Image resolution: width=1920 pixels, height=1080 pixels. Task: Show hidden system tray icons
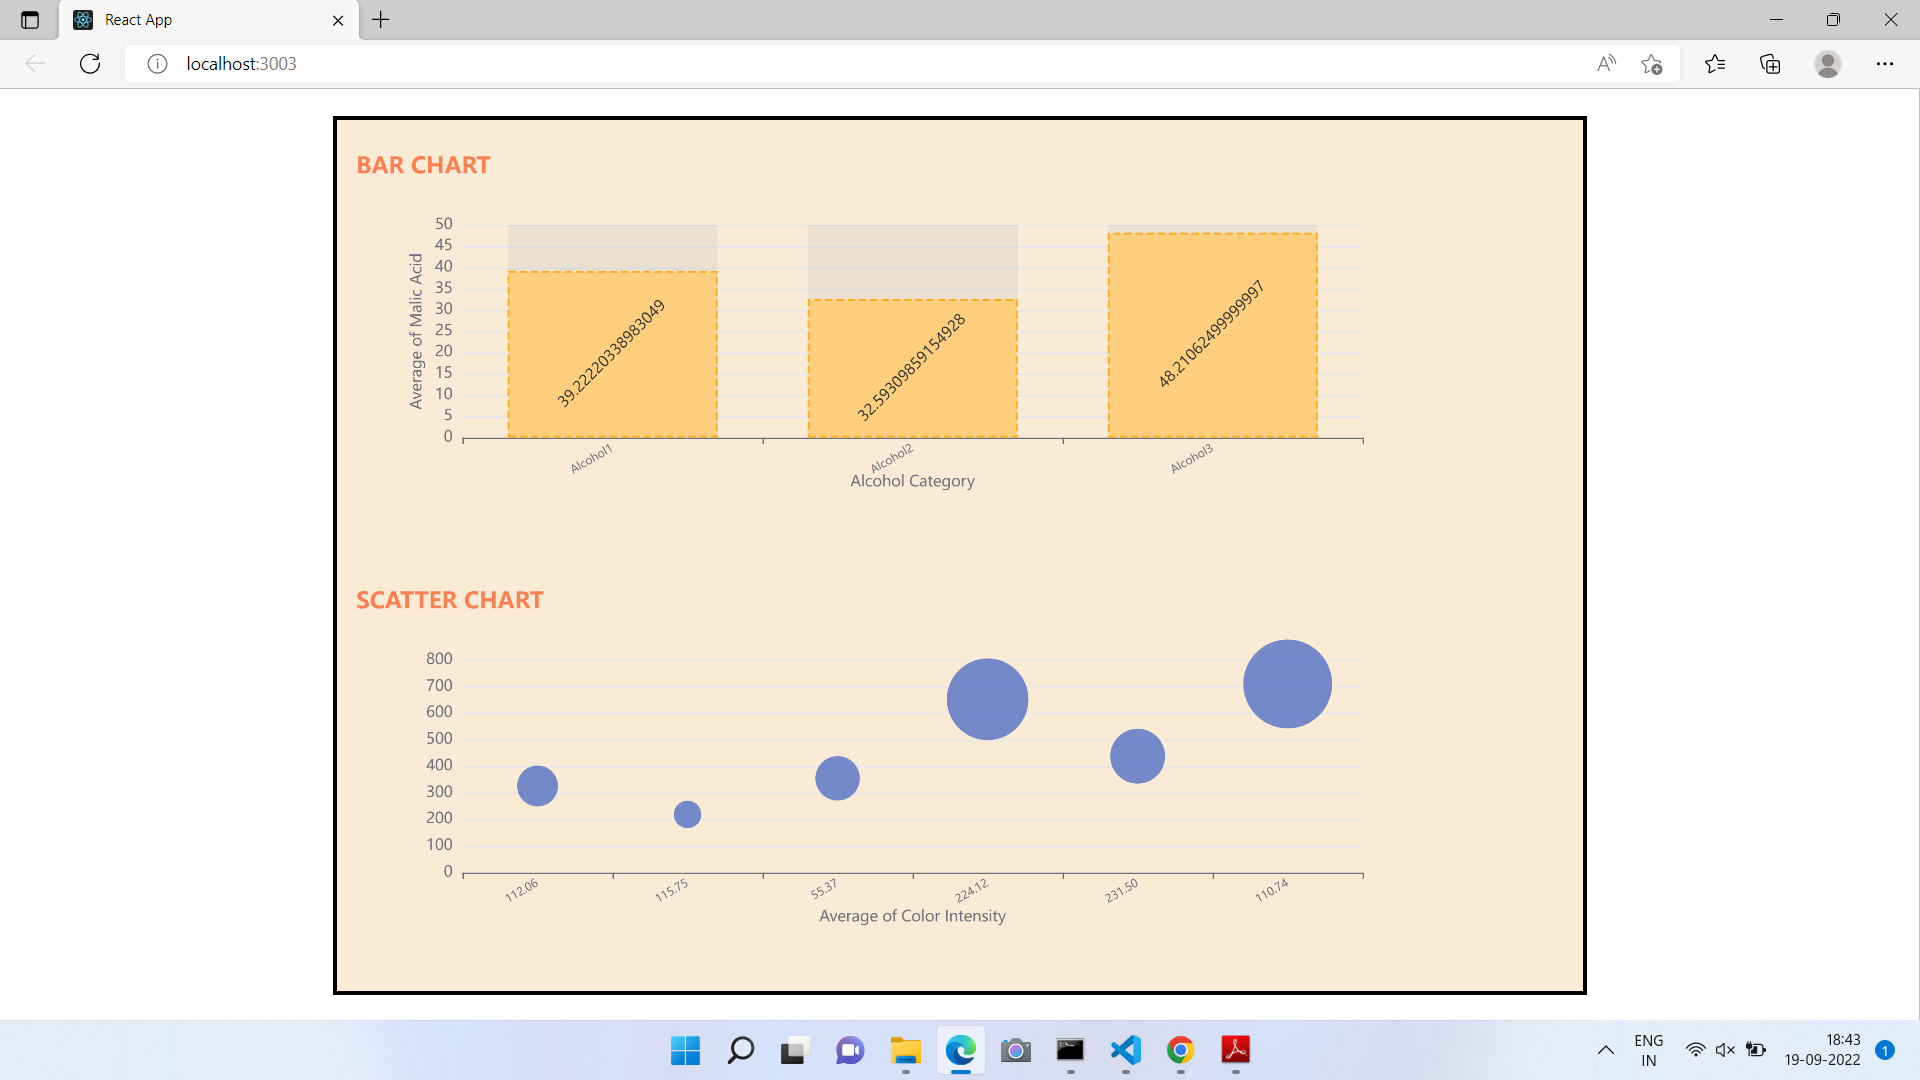[1605, 1050]
